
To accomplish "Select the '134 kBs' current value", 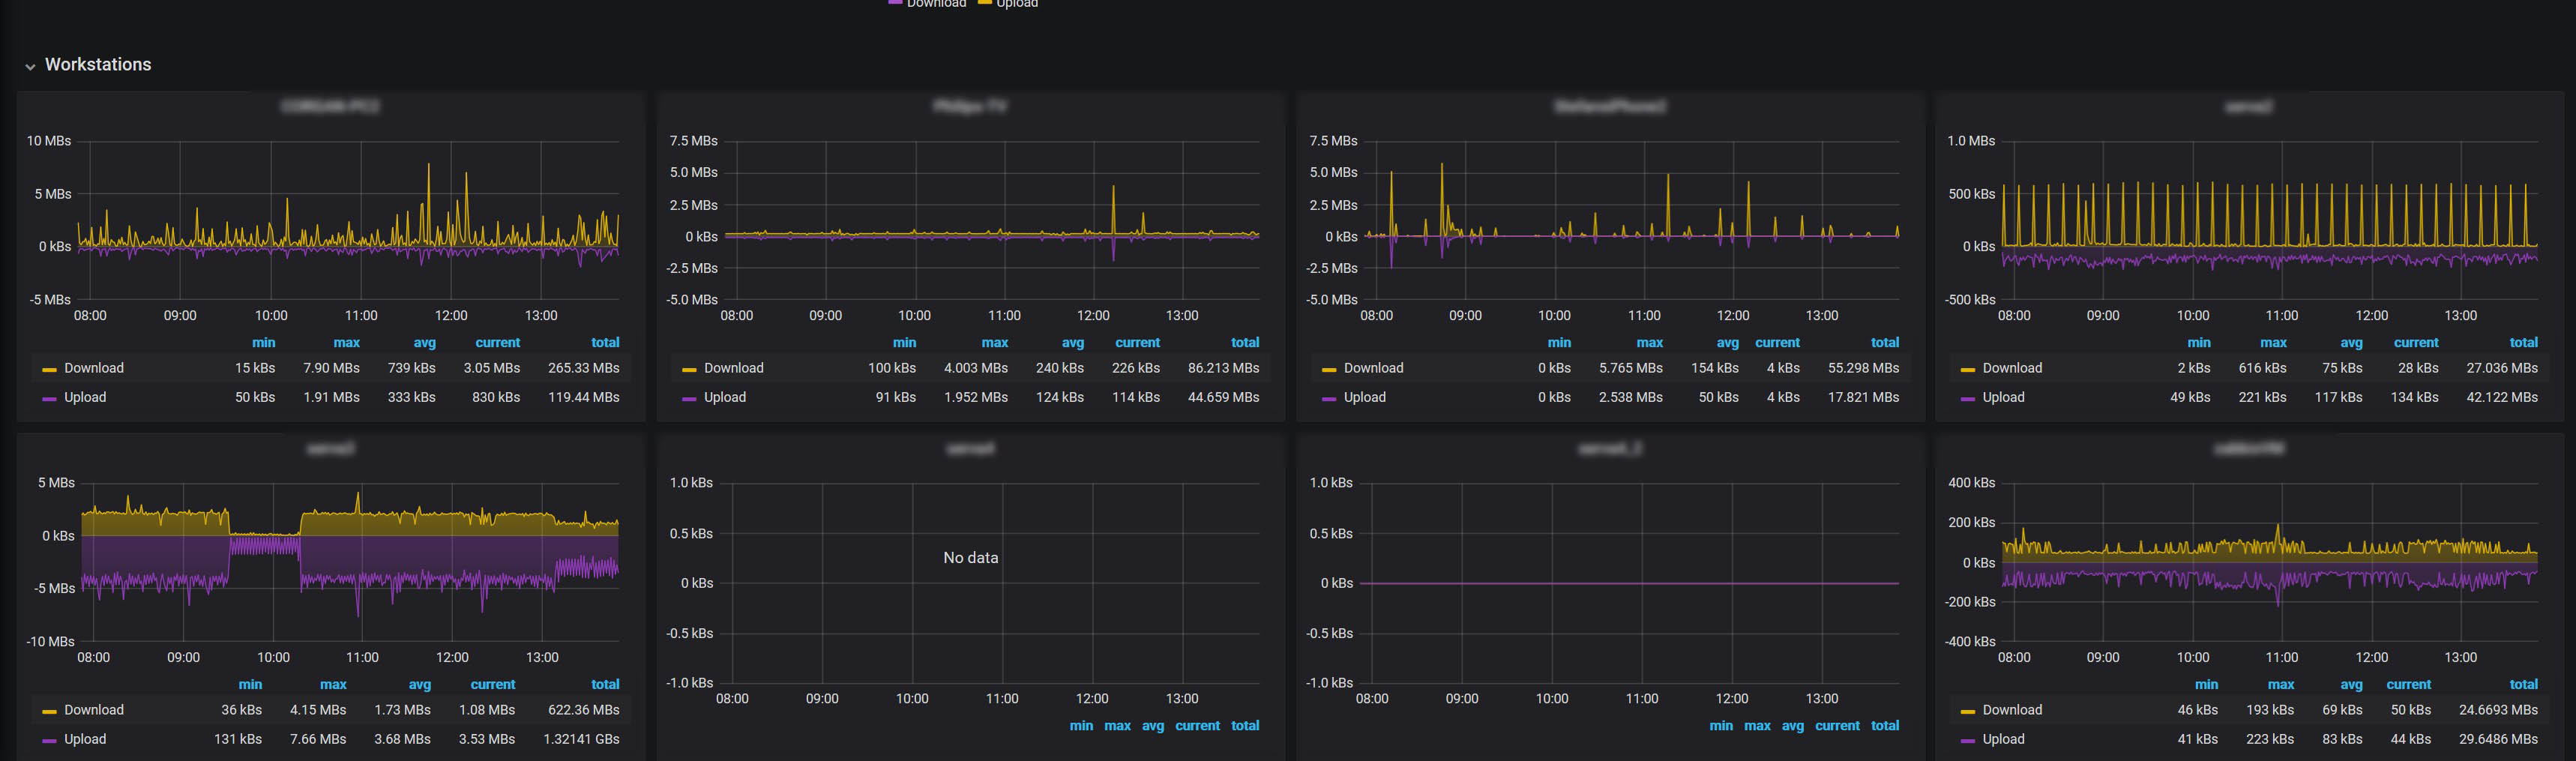I will (x=2414, y=397).
